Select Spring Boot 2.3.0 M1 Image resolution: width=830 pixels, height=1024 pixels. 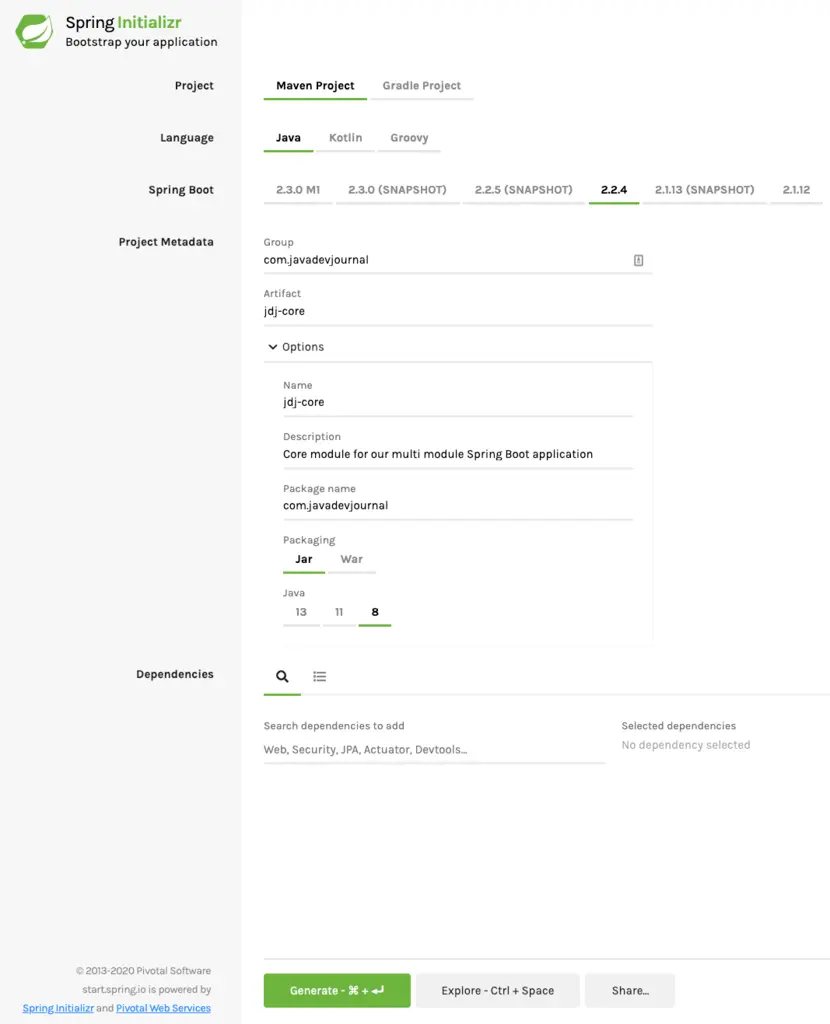[298, 190]
